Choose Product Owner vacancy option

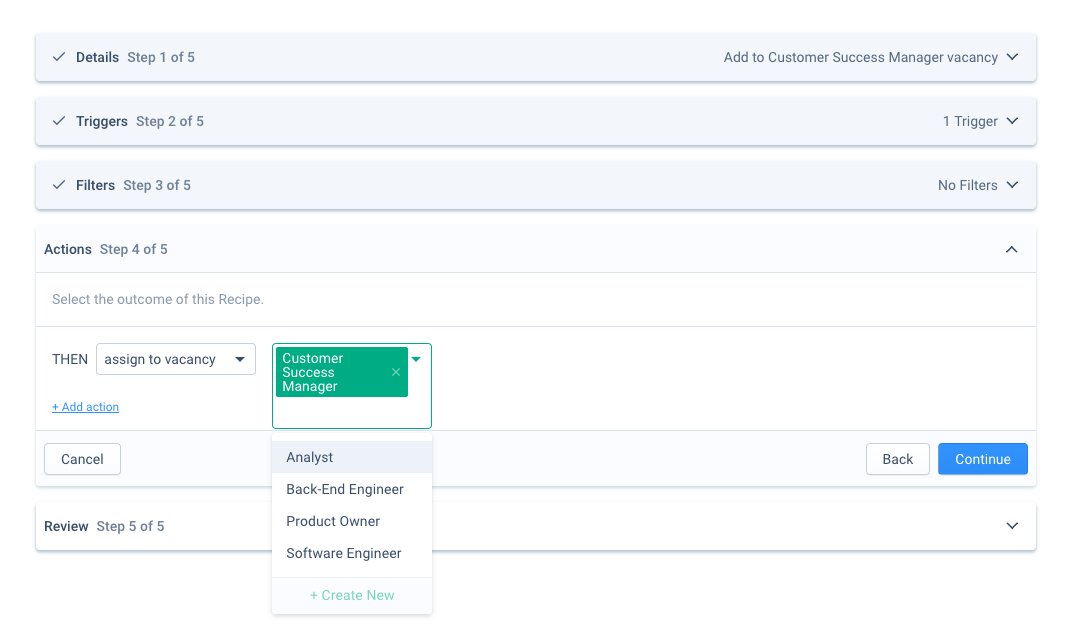pos(352,521)
